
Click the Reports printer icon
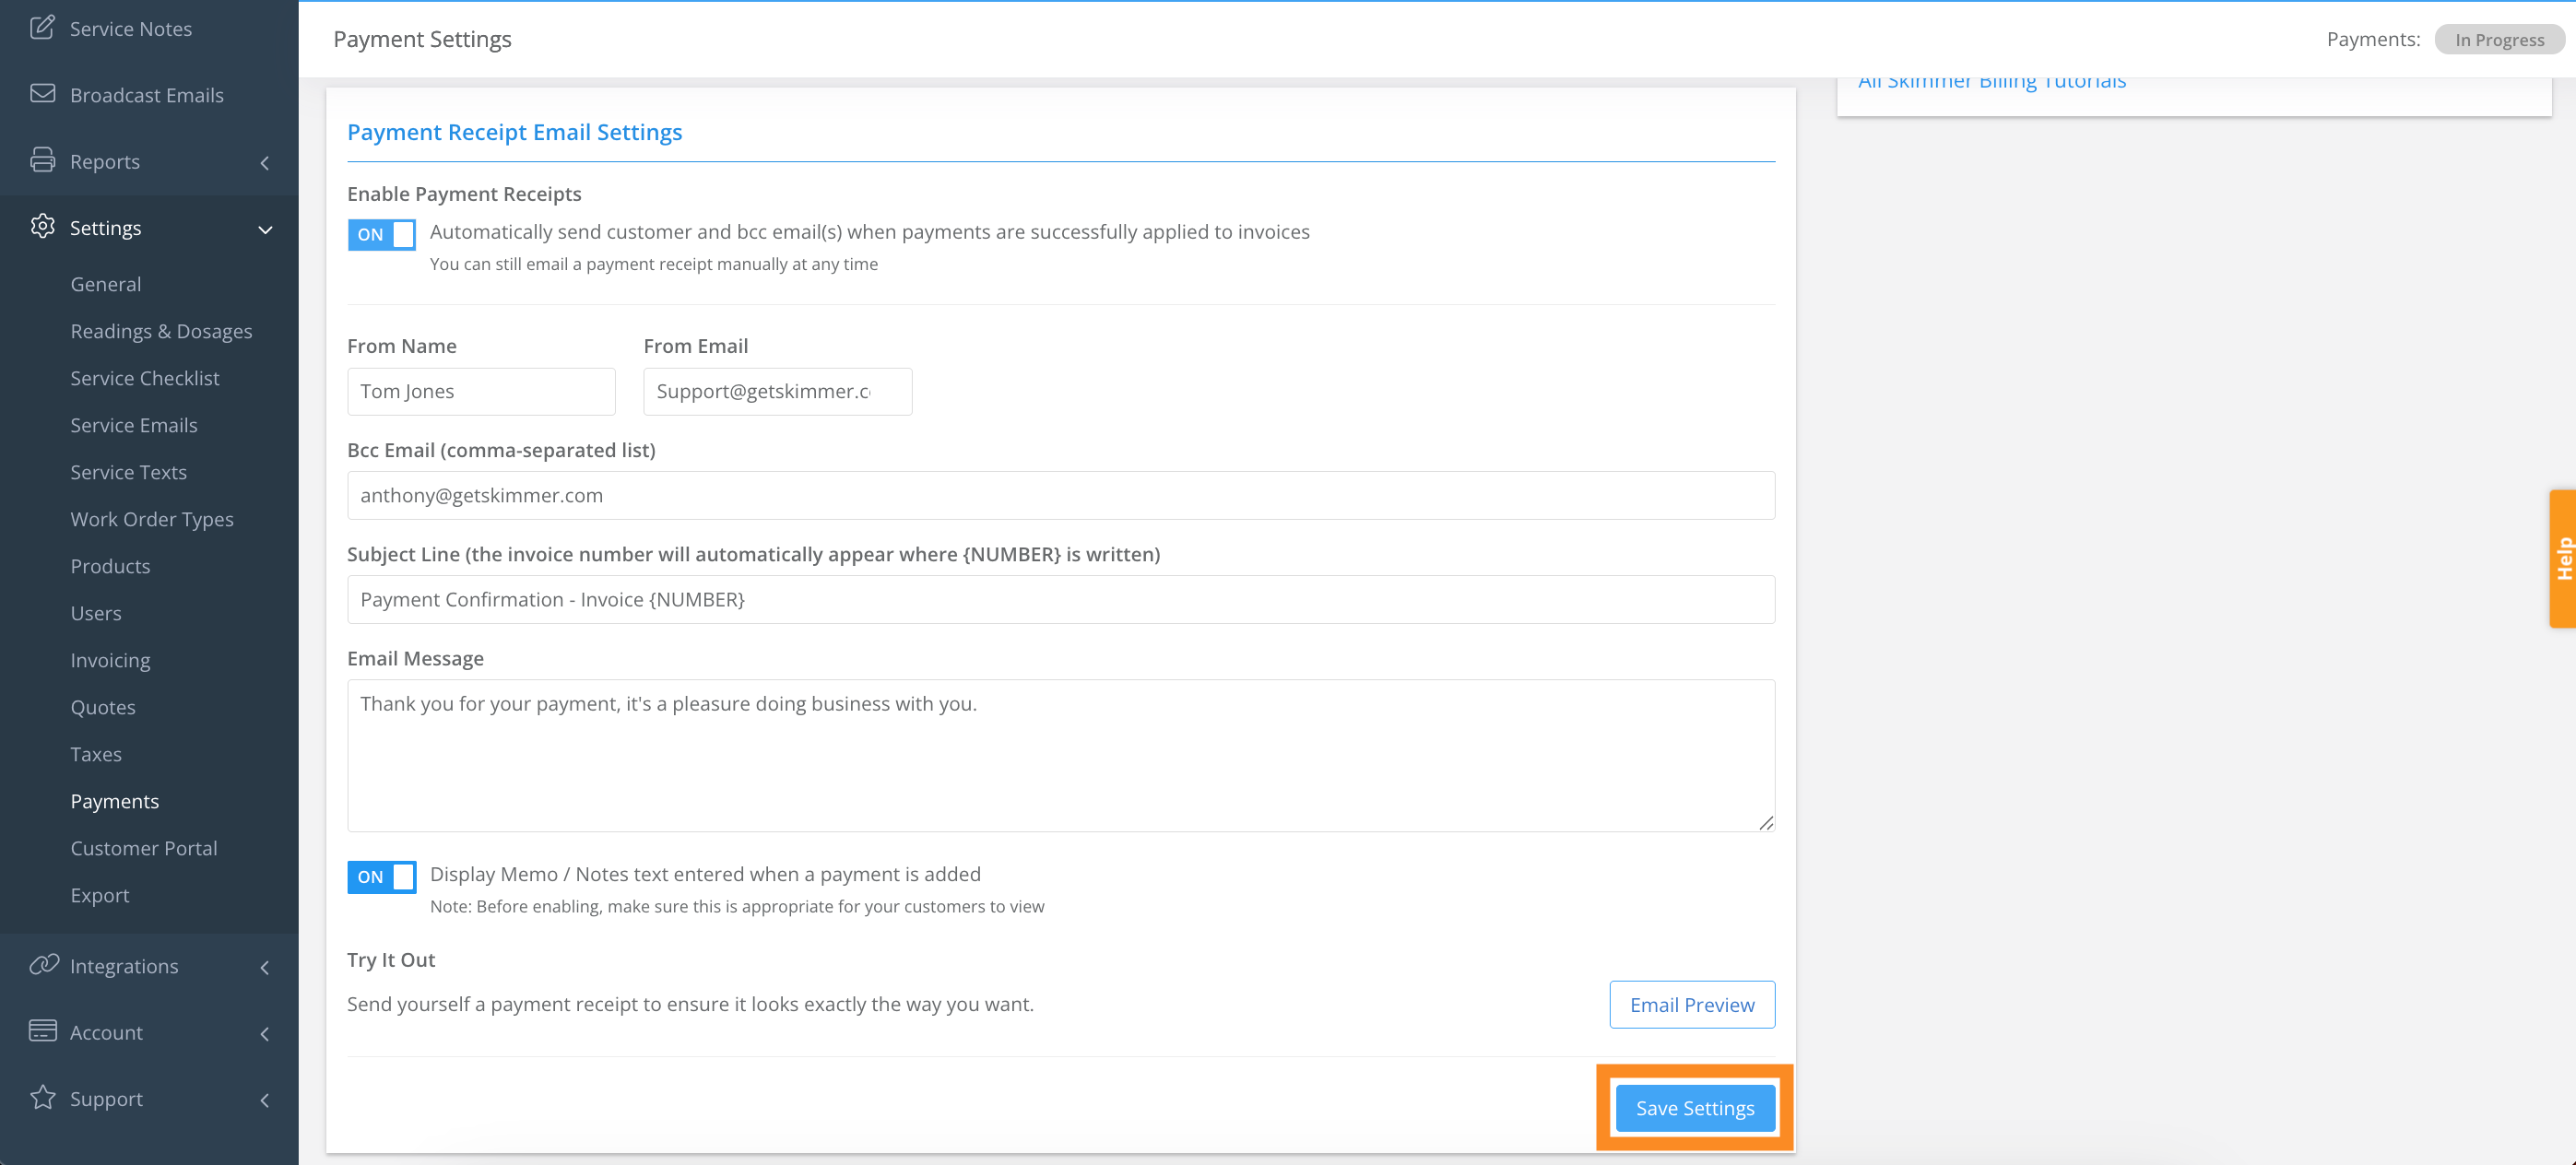[42, 160]
